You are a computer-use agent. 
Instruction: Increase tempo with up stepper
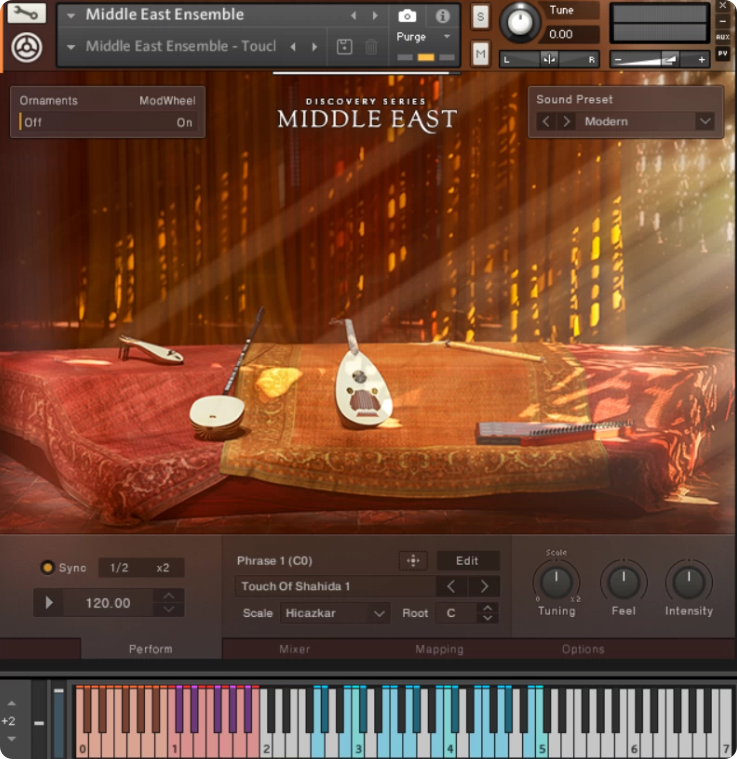(x=169, y=596)
